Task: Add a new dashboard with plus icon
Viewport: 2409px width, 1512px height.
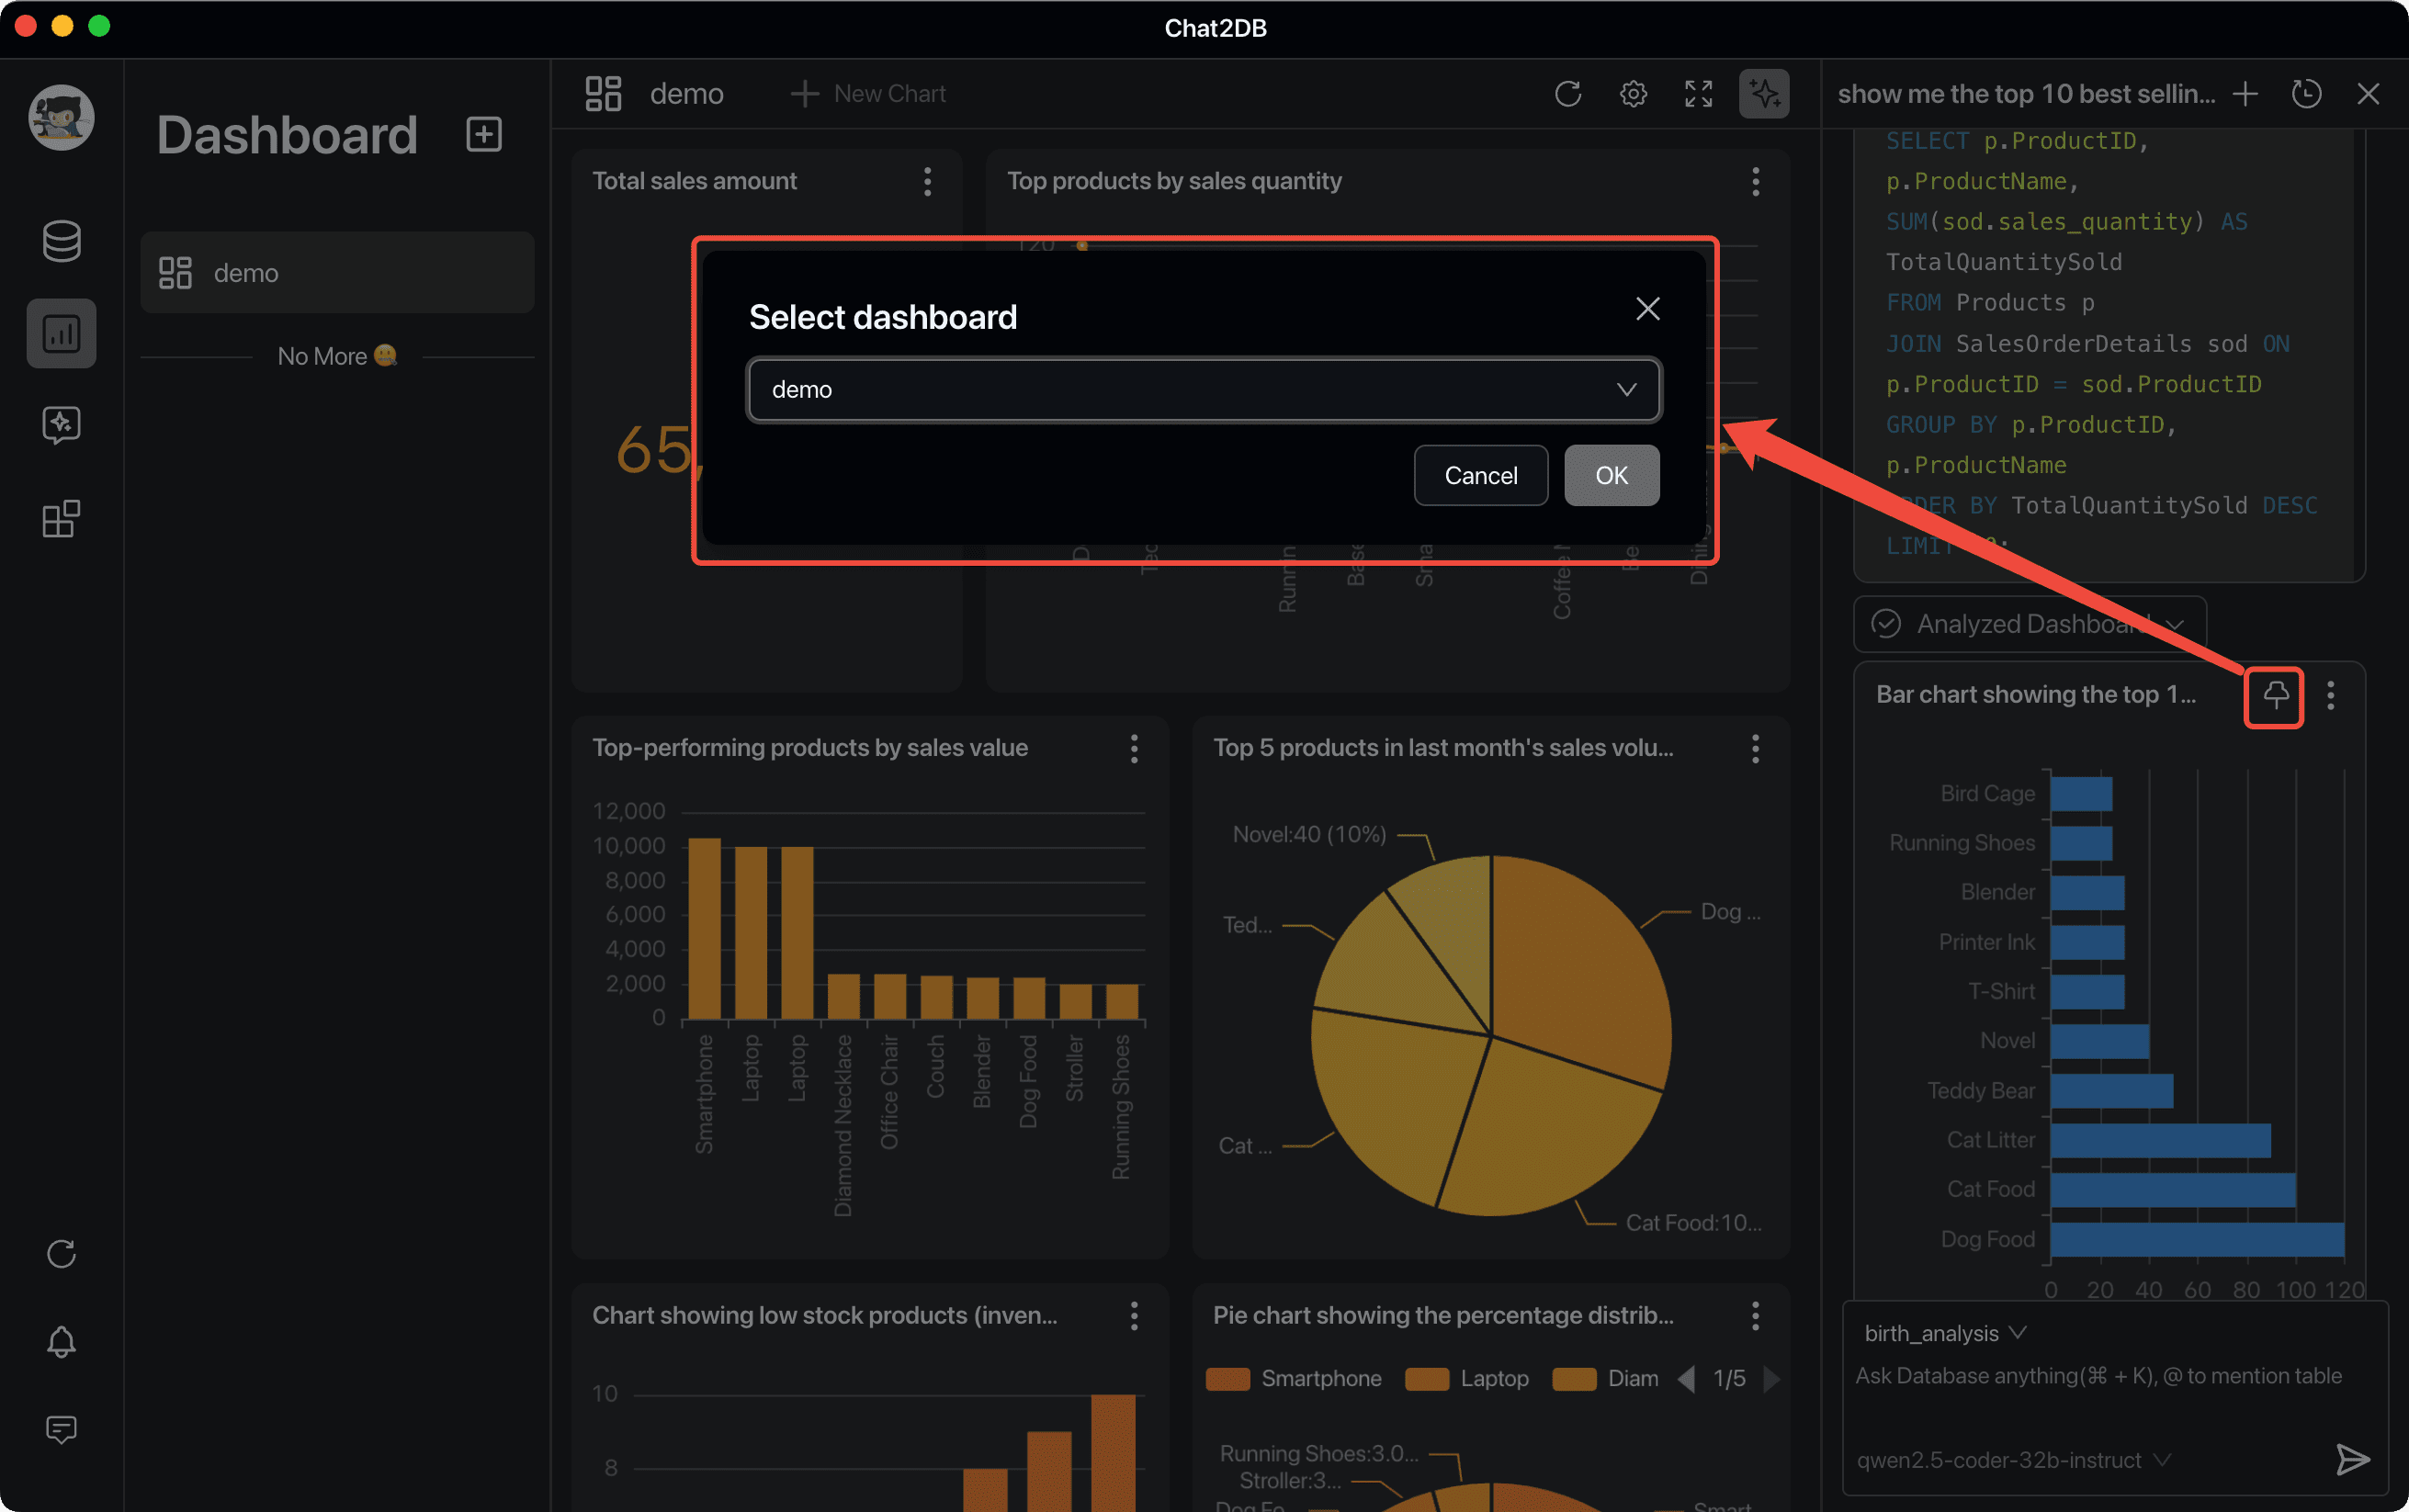Action: (484, 134)
